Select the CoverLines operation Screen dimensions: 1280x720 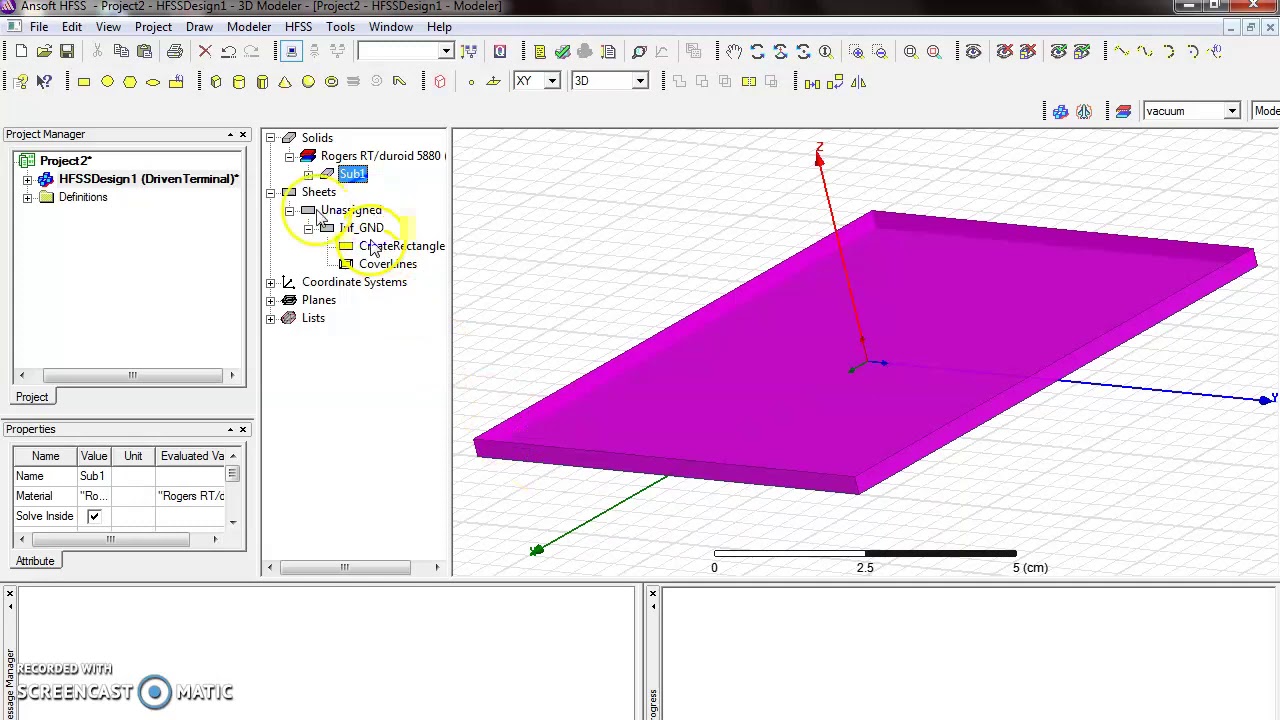[x=388, y=264]
